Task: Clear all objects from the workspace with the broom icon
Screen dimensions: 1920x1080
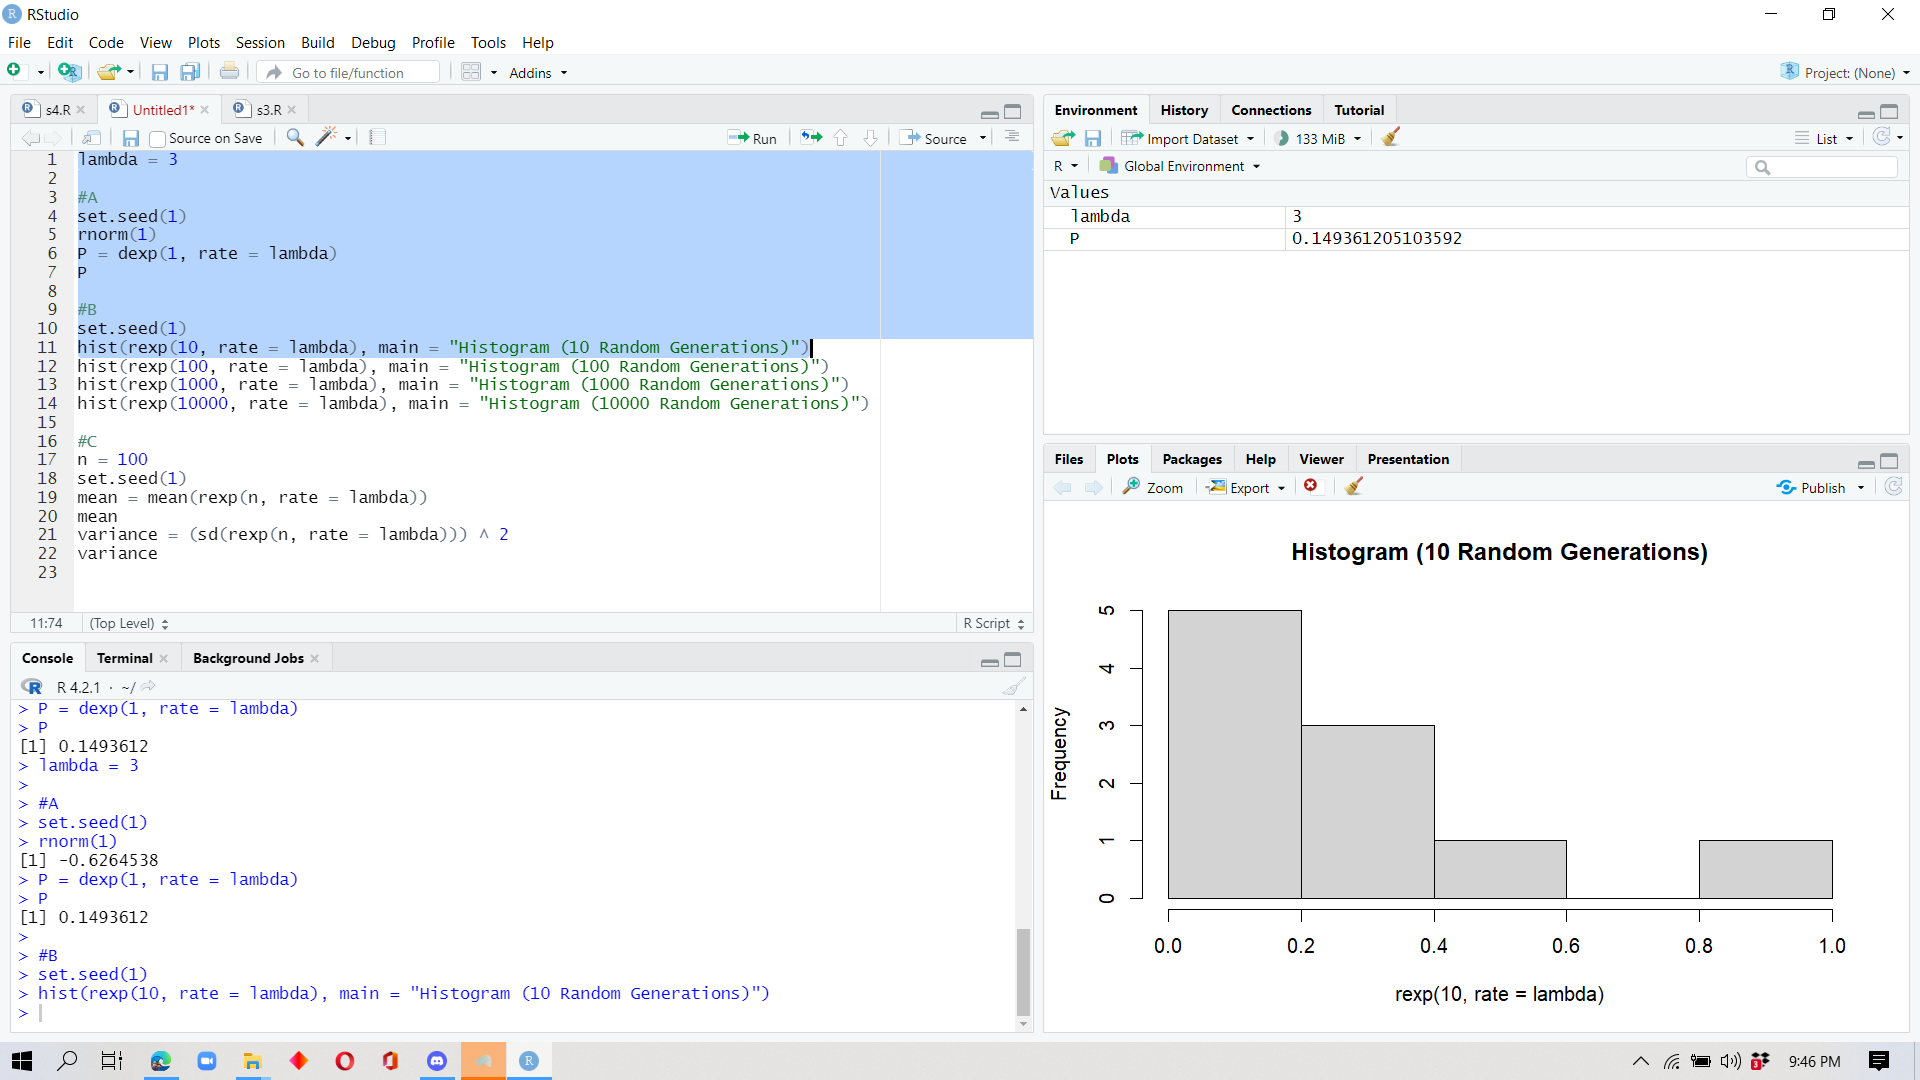Action: tap(1390, 138)
